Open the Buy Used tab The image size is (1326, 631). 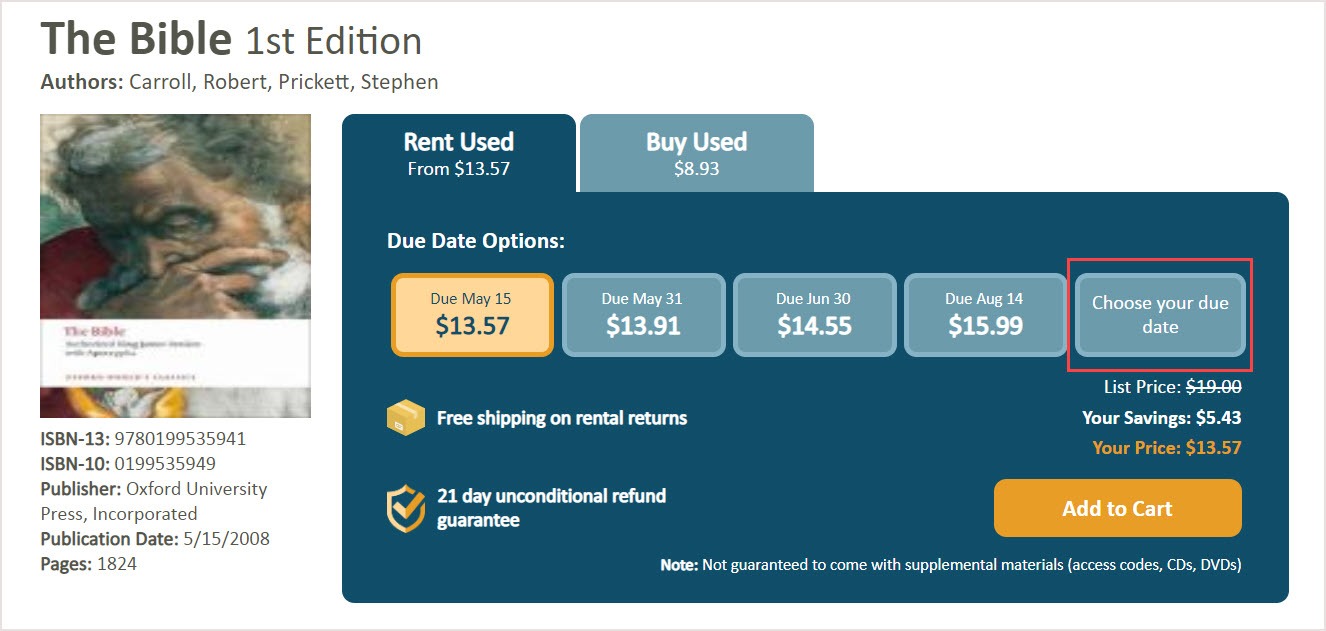pos(696,153)
